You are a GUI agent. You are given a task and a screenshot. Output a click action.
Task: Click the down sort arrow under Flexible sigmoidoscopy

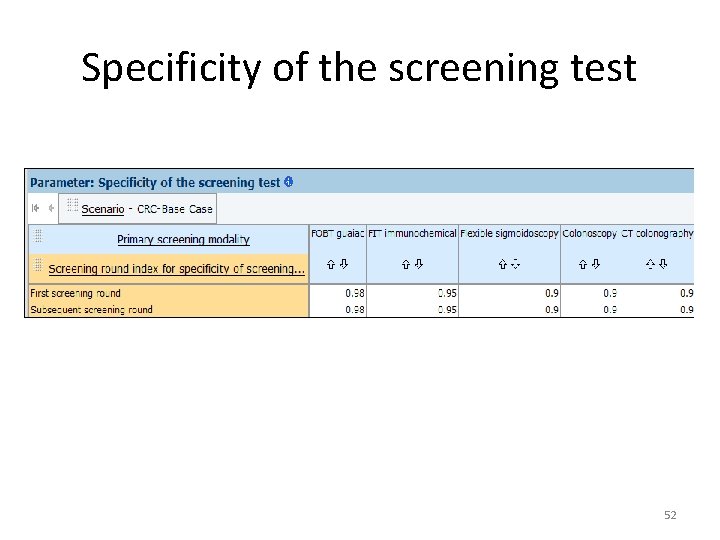pos(516,265)
